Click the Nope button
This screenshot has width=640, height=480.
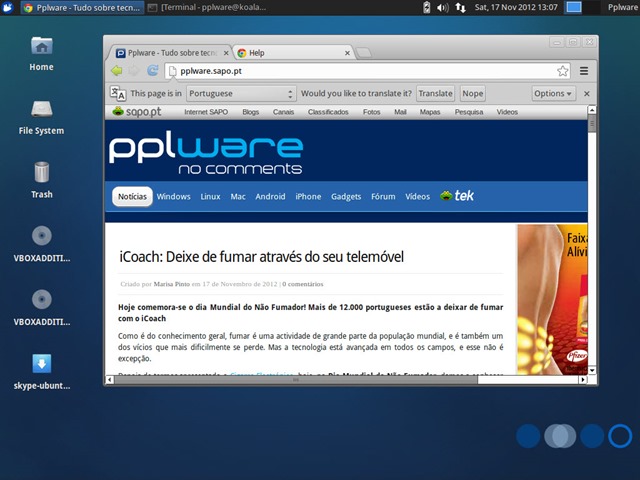(x=473, y=93)
